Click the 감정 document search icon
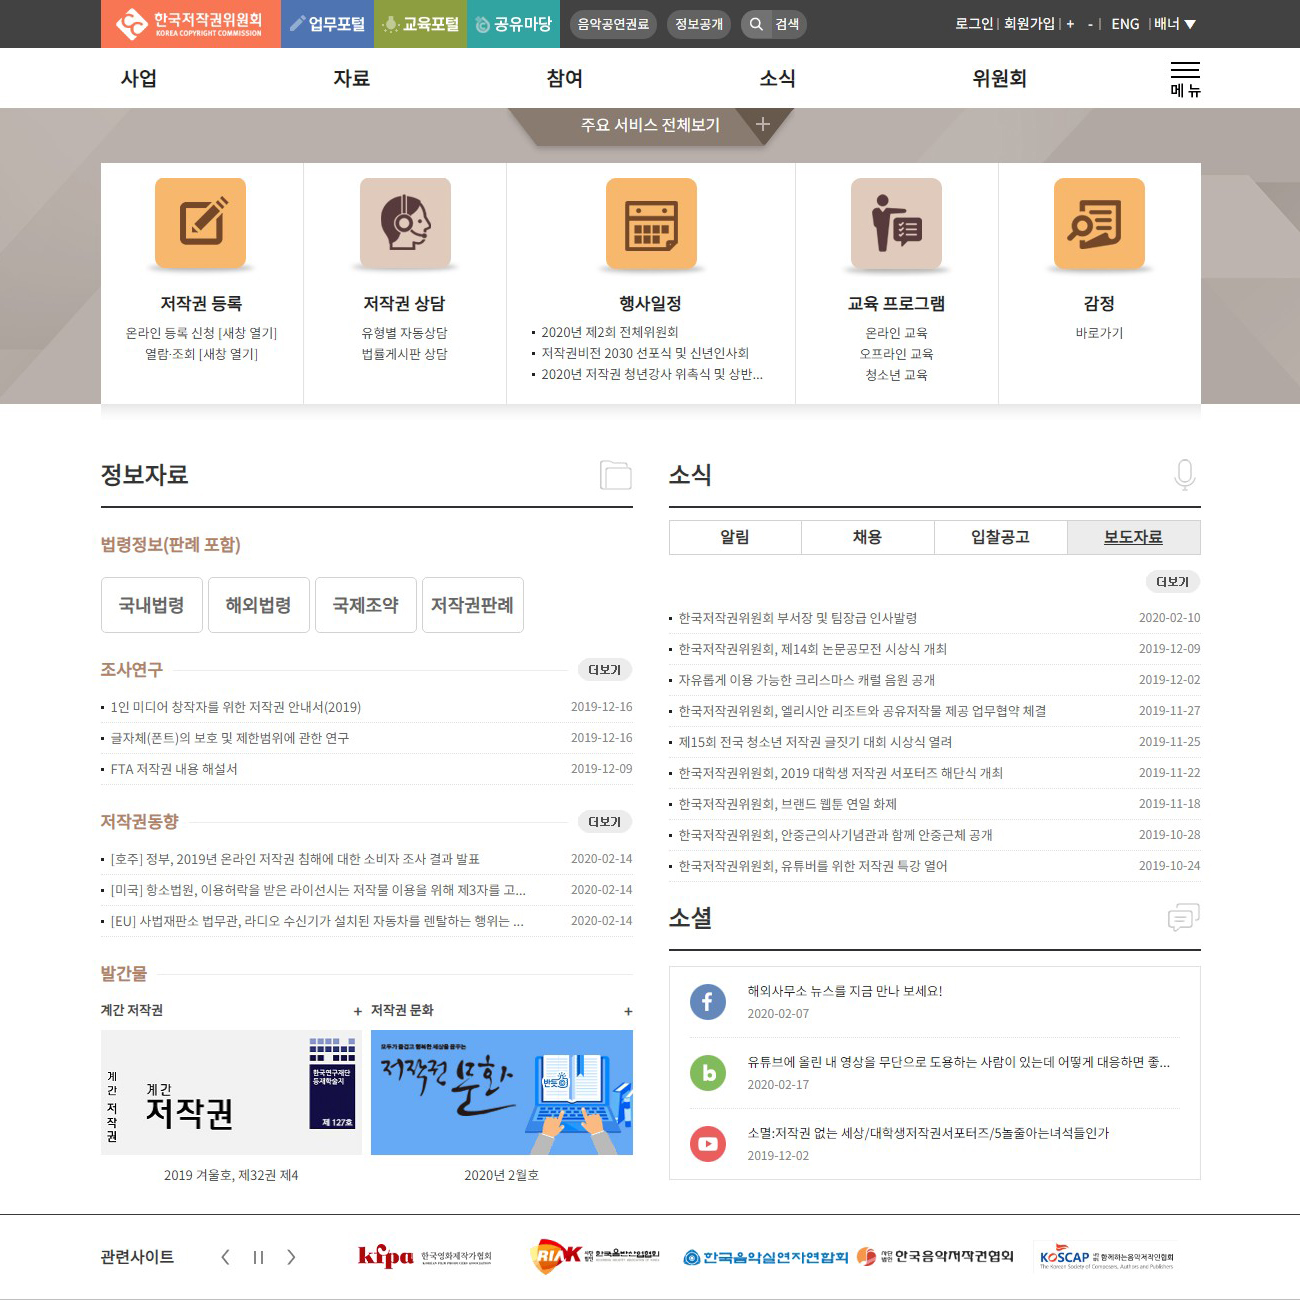Image resolution: width=1300 pixels, height=1300 pixels. tap(1099, 223)
